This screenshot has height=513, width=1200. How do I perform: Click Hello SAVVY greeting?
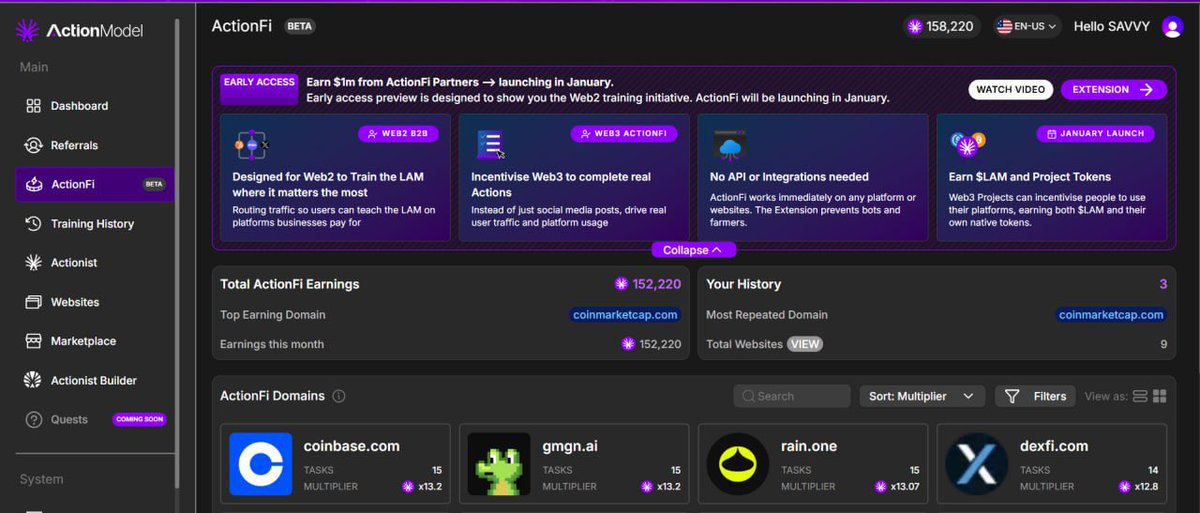tap(1111, 27)
